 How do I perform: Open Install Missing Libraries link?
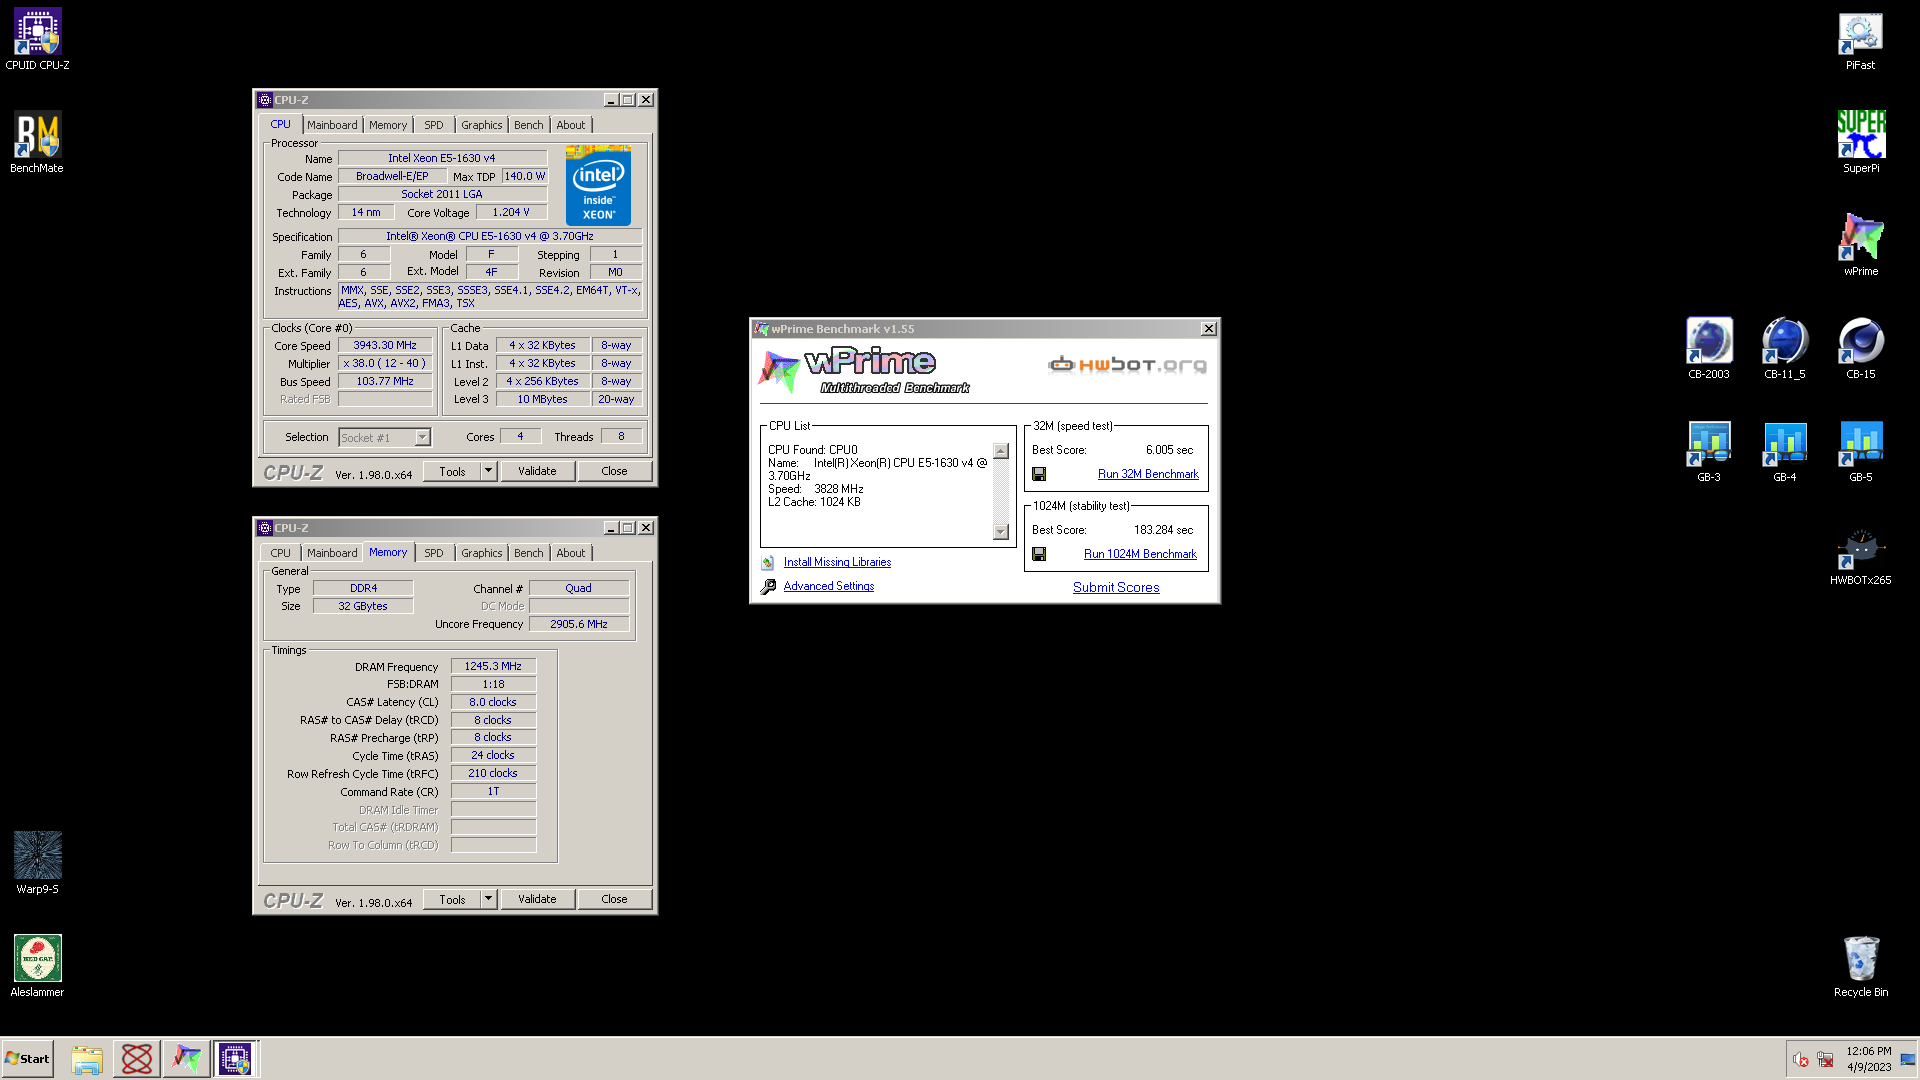tap(837, 562)
